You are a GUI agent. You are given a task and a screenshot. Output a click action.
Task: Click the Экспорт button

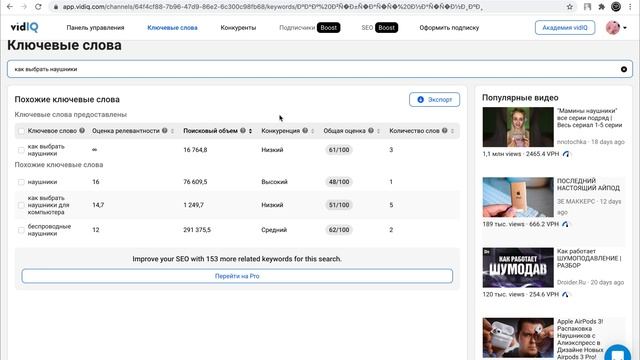pyautogui.click(x=434, y=100)
